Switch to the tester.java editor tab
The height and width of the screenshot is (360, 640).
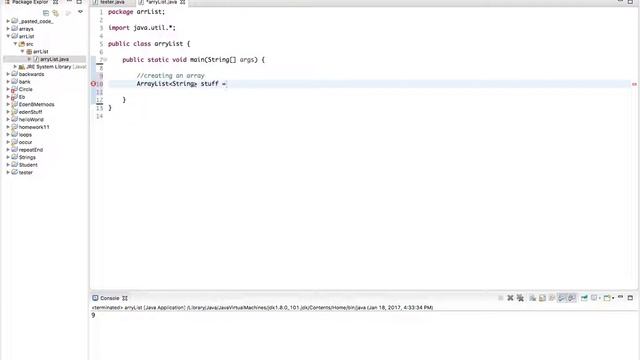pyautogui.click(x=112, y=2)
